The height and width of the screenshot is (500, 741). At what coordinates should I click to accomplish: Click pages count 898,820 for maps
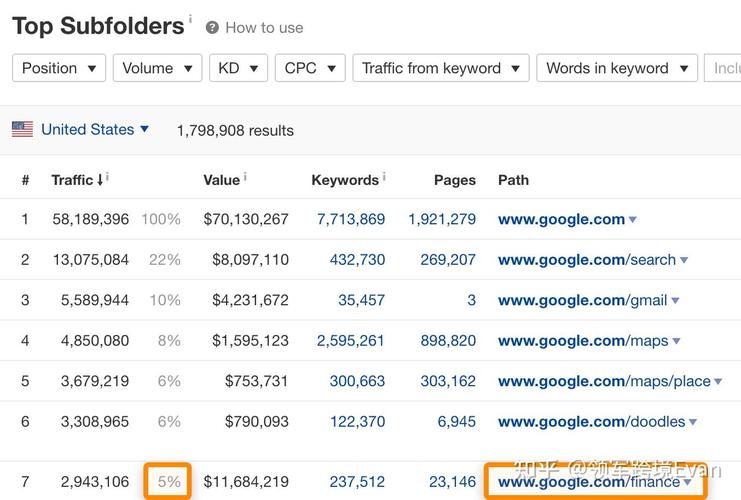442,341
